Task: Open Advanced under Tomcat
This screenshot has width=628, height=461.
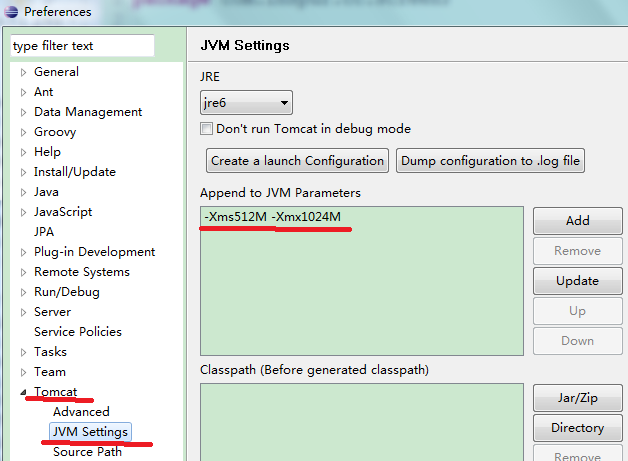Action: tap(81, 412)
